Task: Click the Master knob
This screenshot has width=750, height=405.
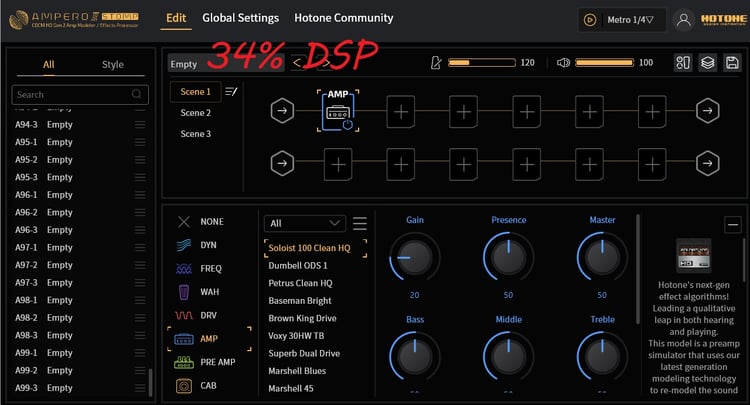Action: pos(602,257)
